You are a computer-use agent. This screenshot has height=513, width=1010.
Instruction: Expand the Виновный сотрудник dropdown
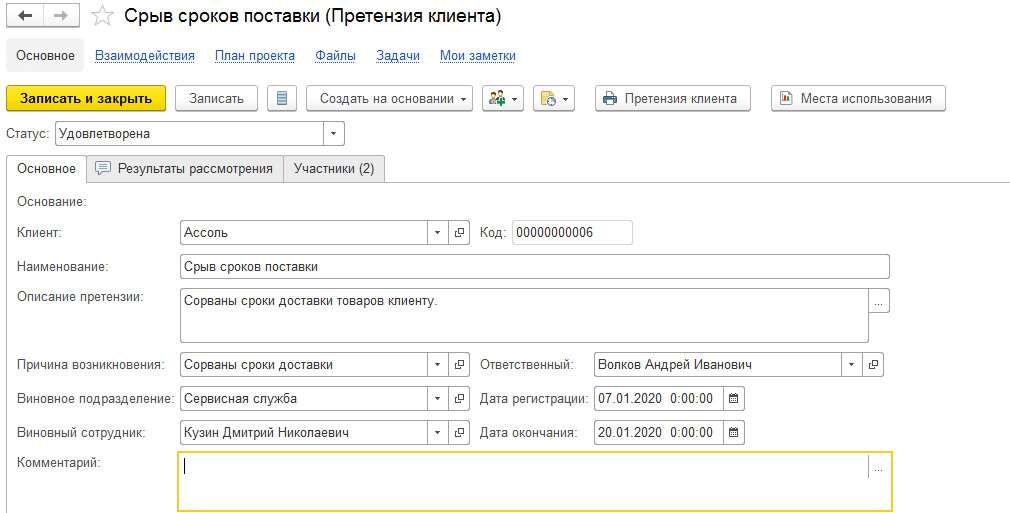pyautogui.click(x=438, y=433)
